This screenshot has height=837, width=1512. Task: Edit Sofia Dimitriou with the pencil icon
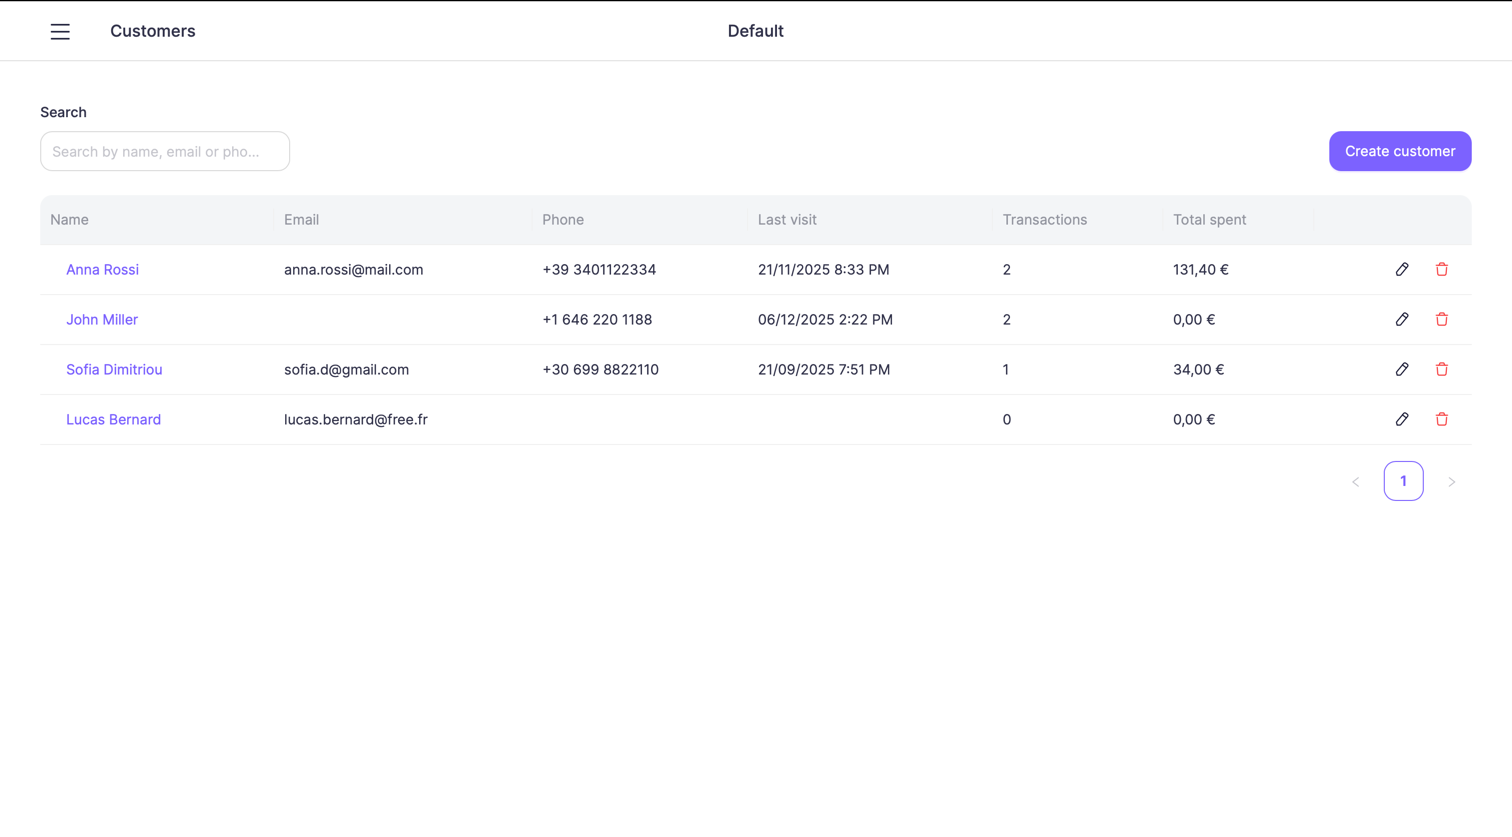tap(1402, 369)
